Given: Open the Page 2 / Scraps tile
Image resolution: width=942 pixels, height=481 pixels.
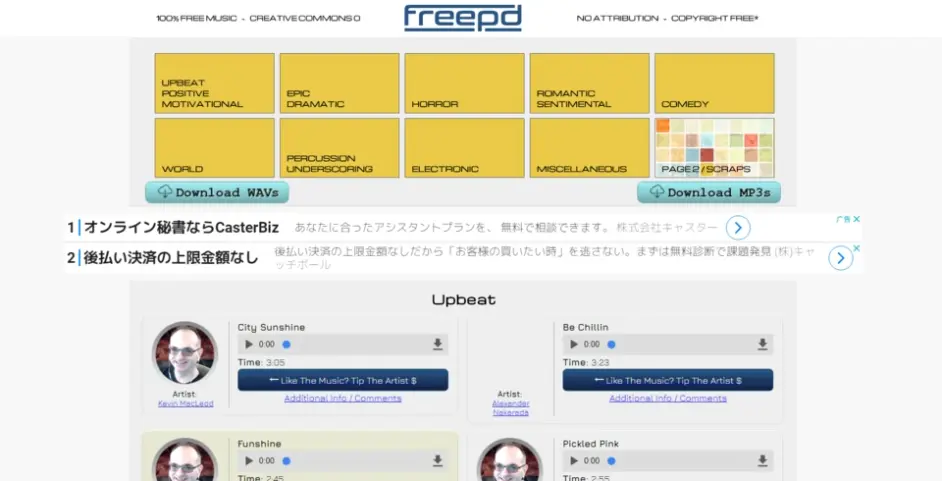Looking at the screenshot, I should (x=714, y=148).
